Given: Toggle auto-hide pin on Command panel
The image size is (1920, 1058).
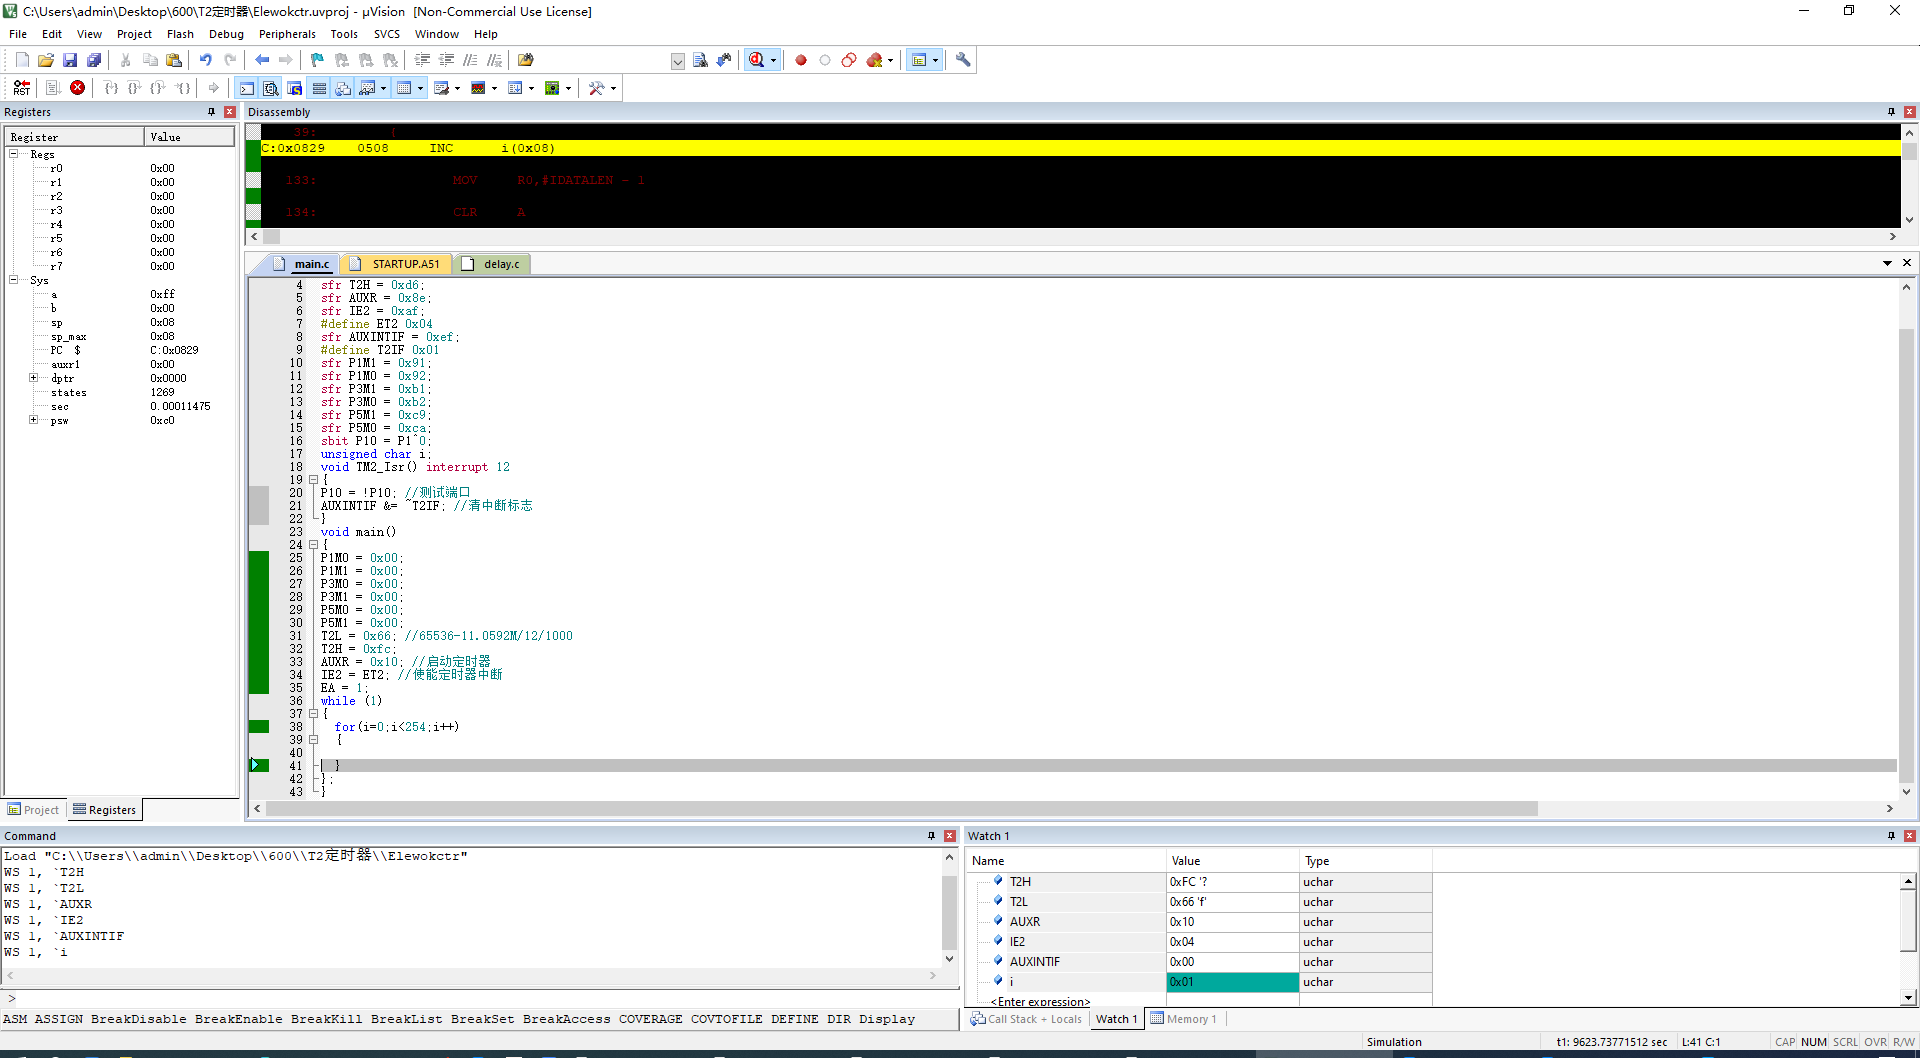Looking at the screenshot, I should coord(931,836).
